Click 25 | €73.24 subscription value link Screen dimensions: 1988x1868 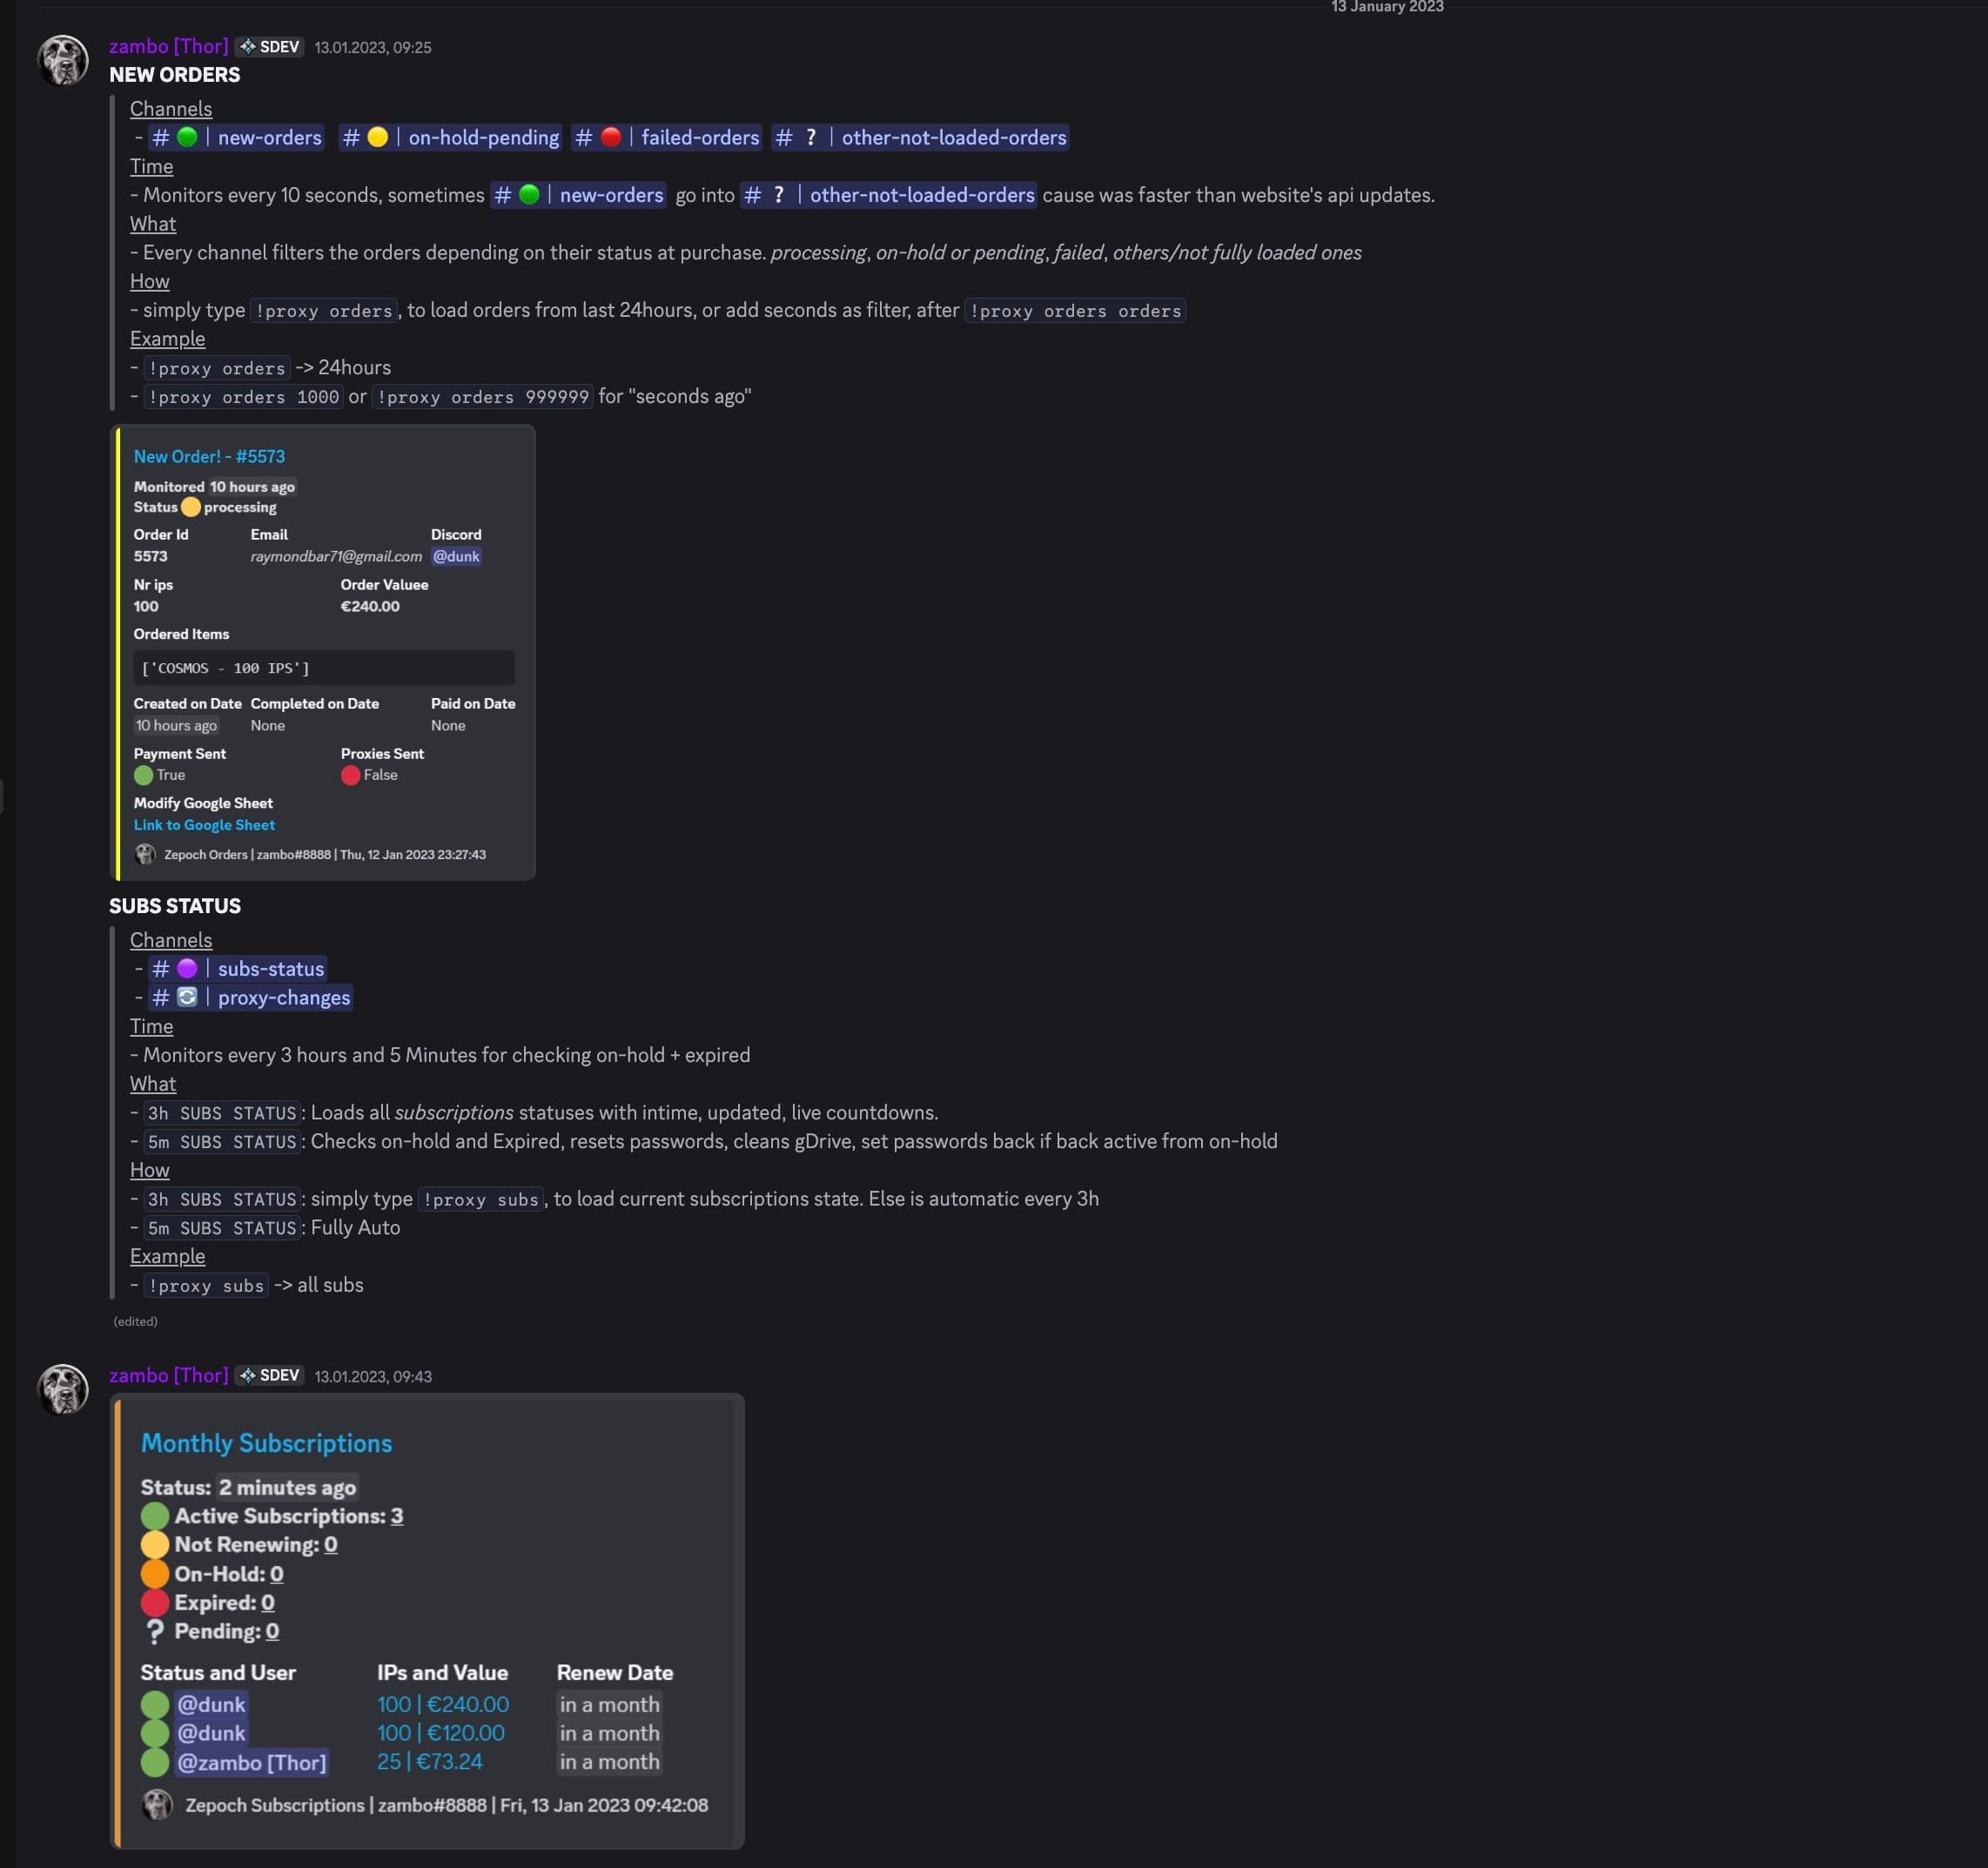[x=430, y=1762]
